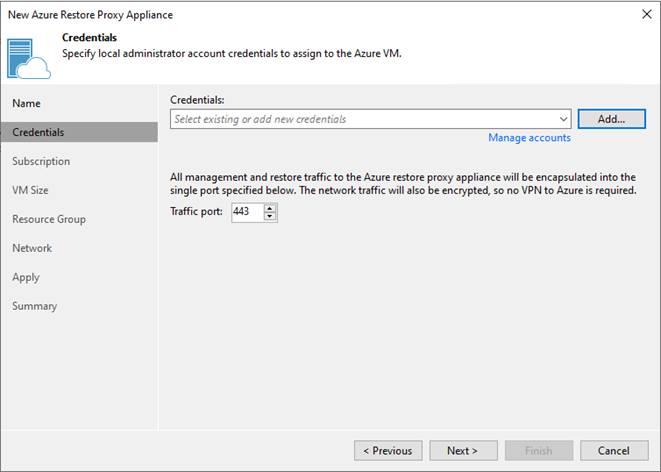Select the Subscription step in sidebar
Viewport: 661px width, 472px height.
coord(41,161)
